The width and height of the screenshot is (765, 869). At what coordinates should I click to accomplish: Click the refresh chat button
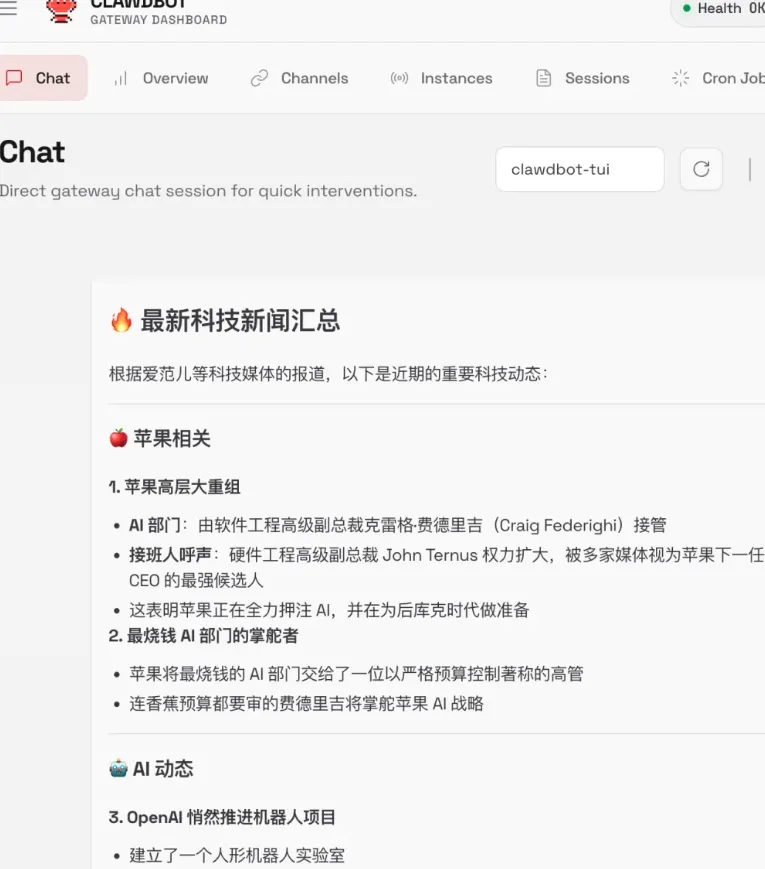[x=701, y=169]
